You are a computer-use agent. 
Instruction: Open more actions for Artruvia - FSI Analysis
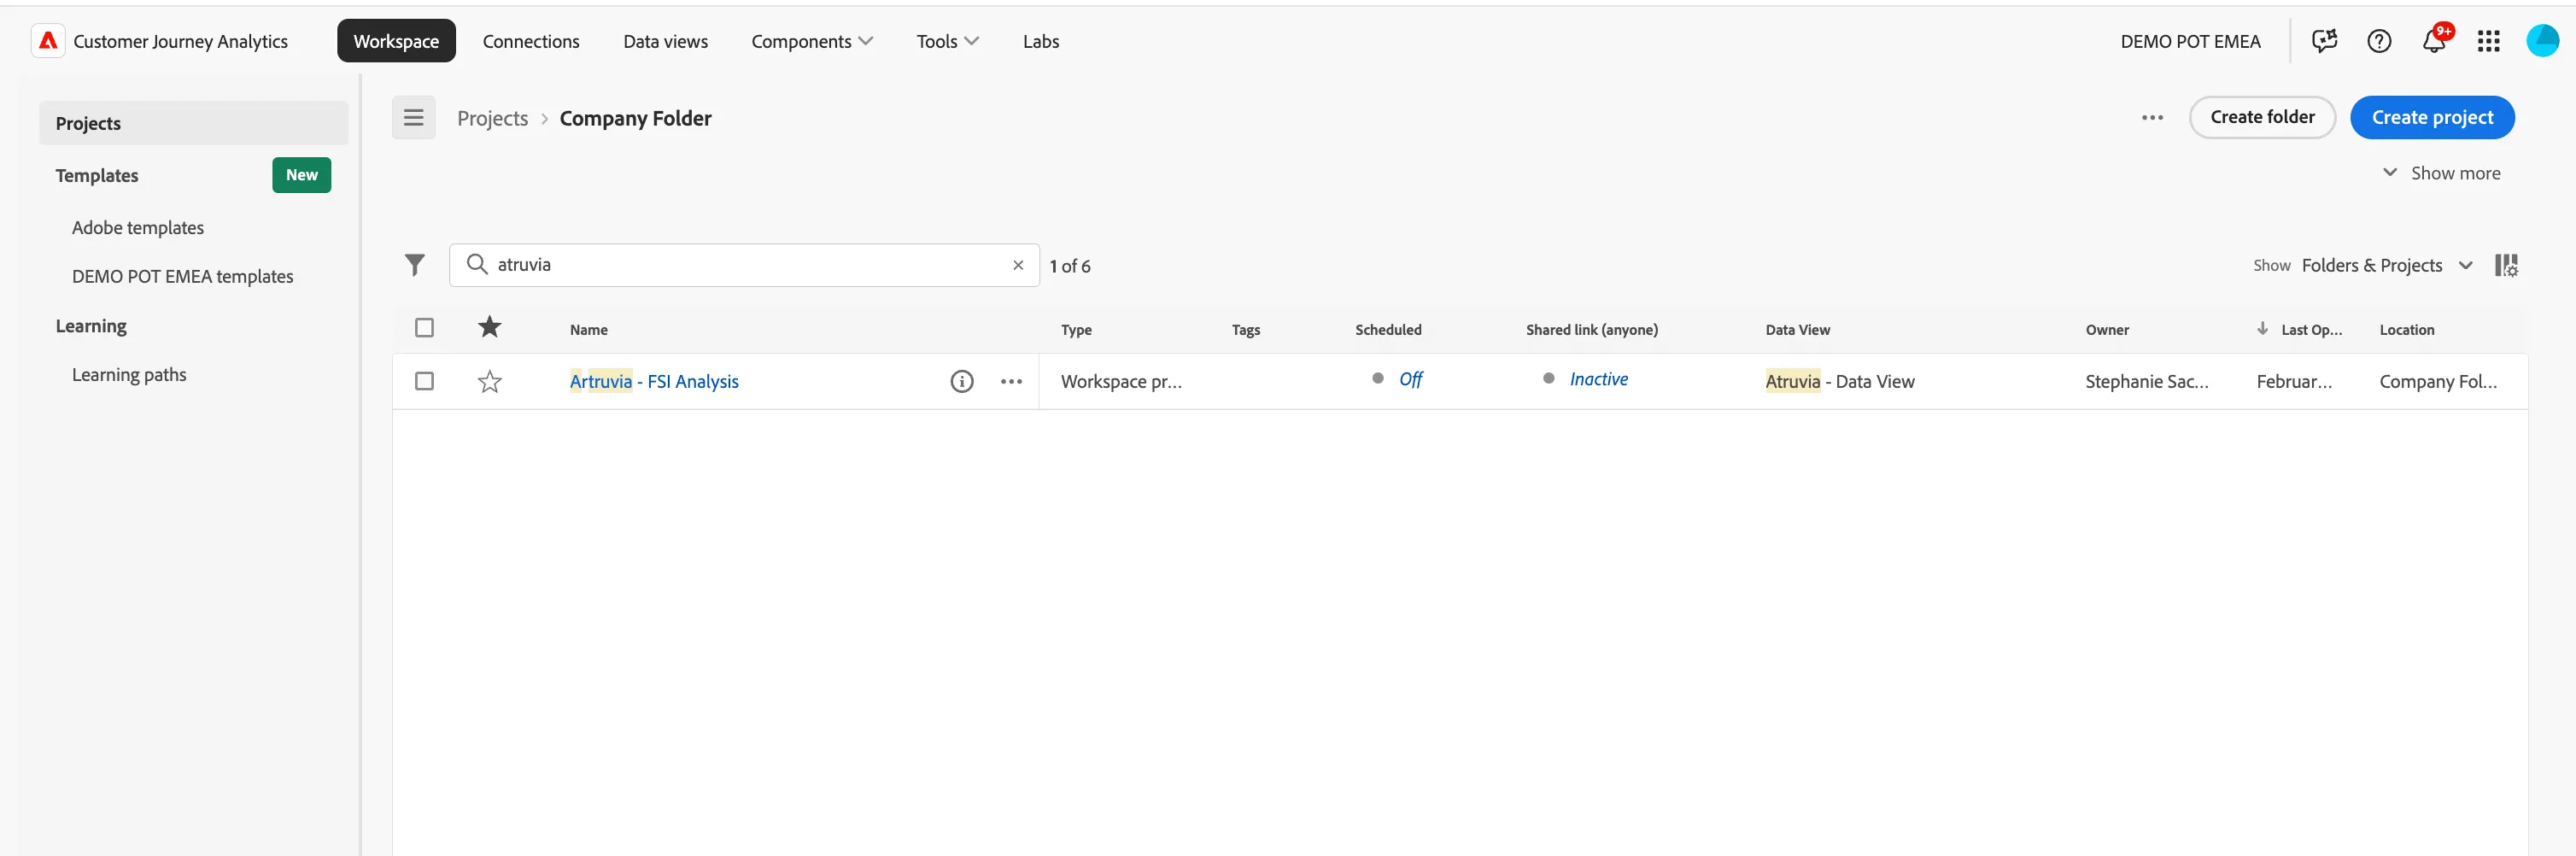click(x=1011, y=381)
